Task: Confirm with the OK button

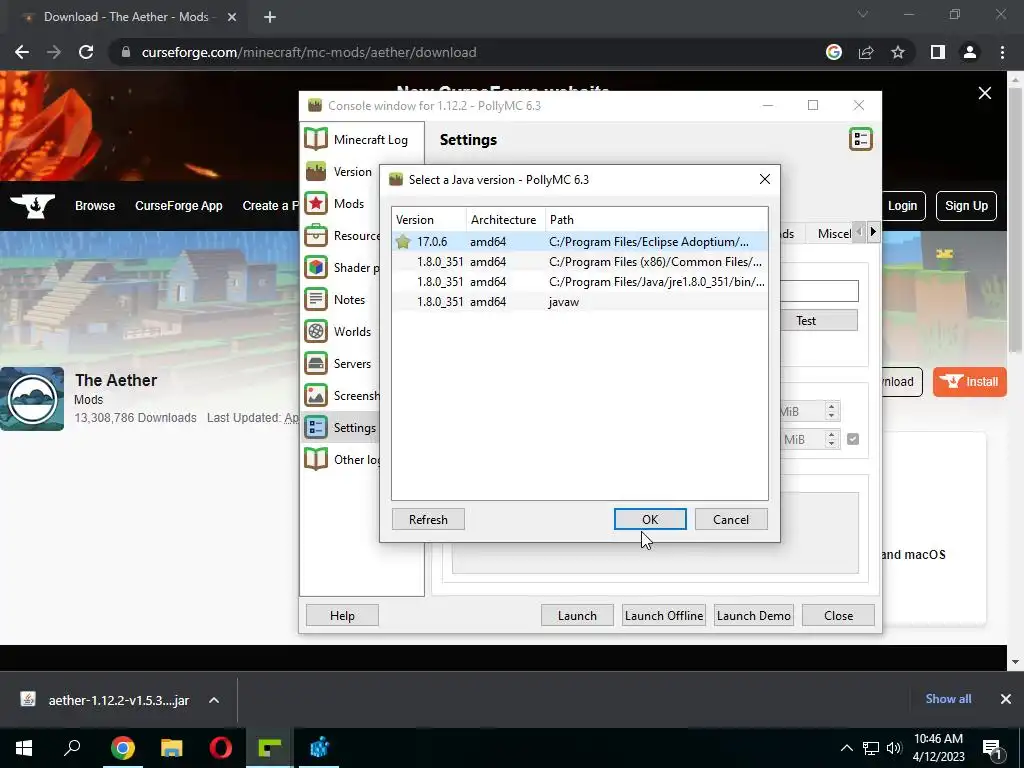Action: (650, 520)
